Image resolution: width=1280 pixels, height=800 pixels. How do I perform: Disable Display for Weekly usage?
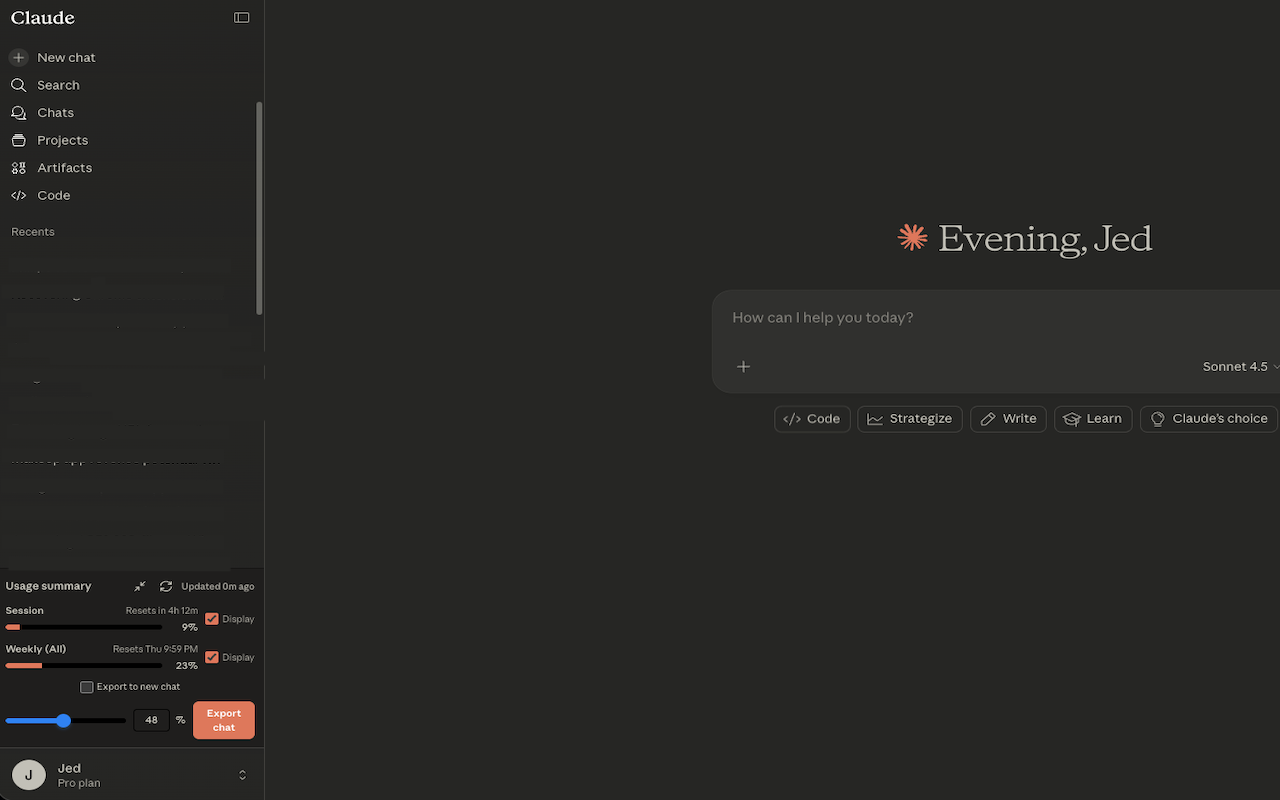coord(212,657)
